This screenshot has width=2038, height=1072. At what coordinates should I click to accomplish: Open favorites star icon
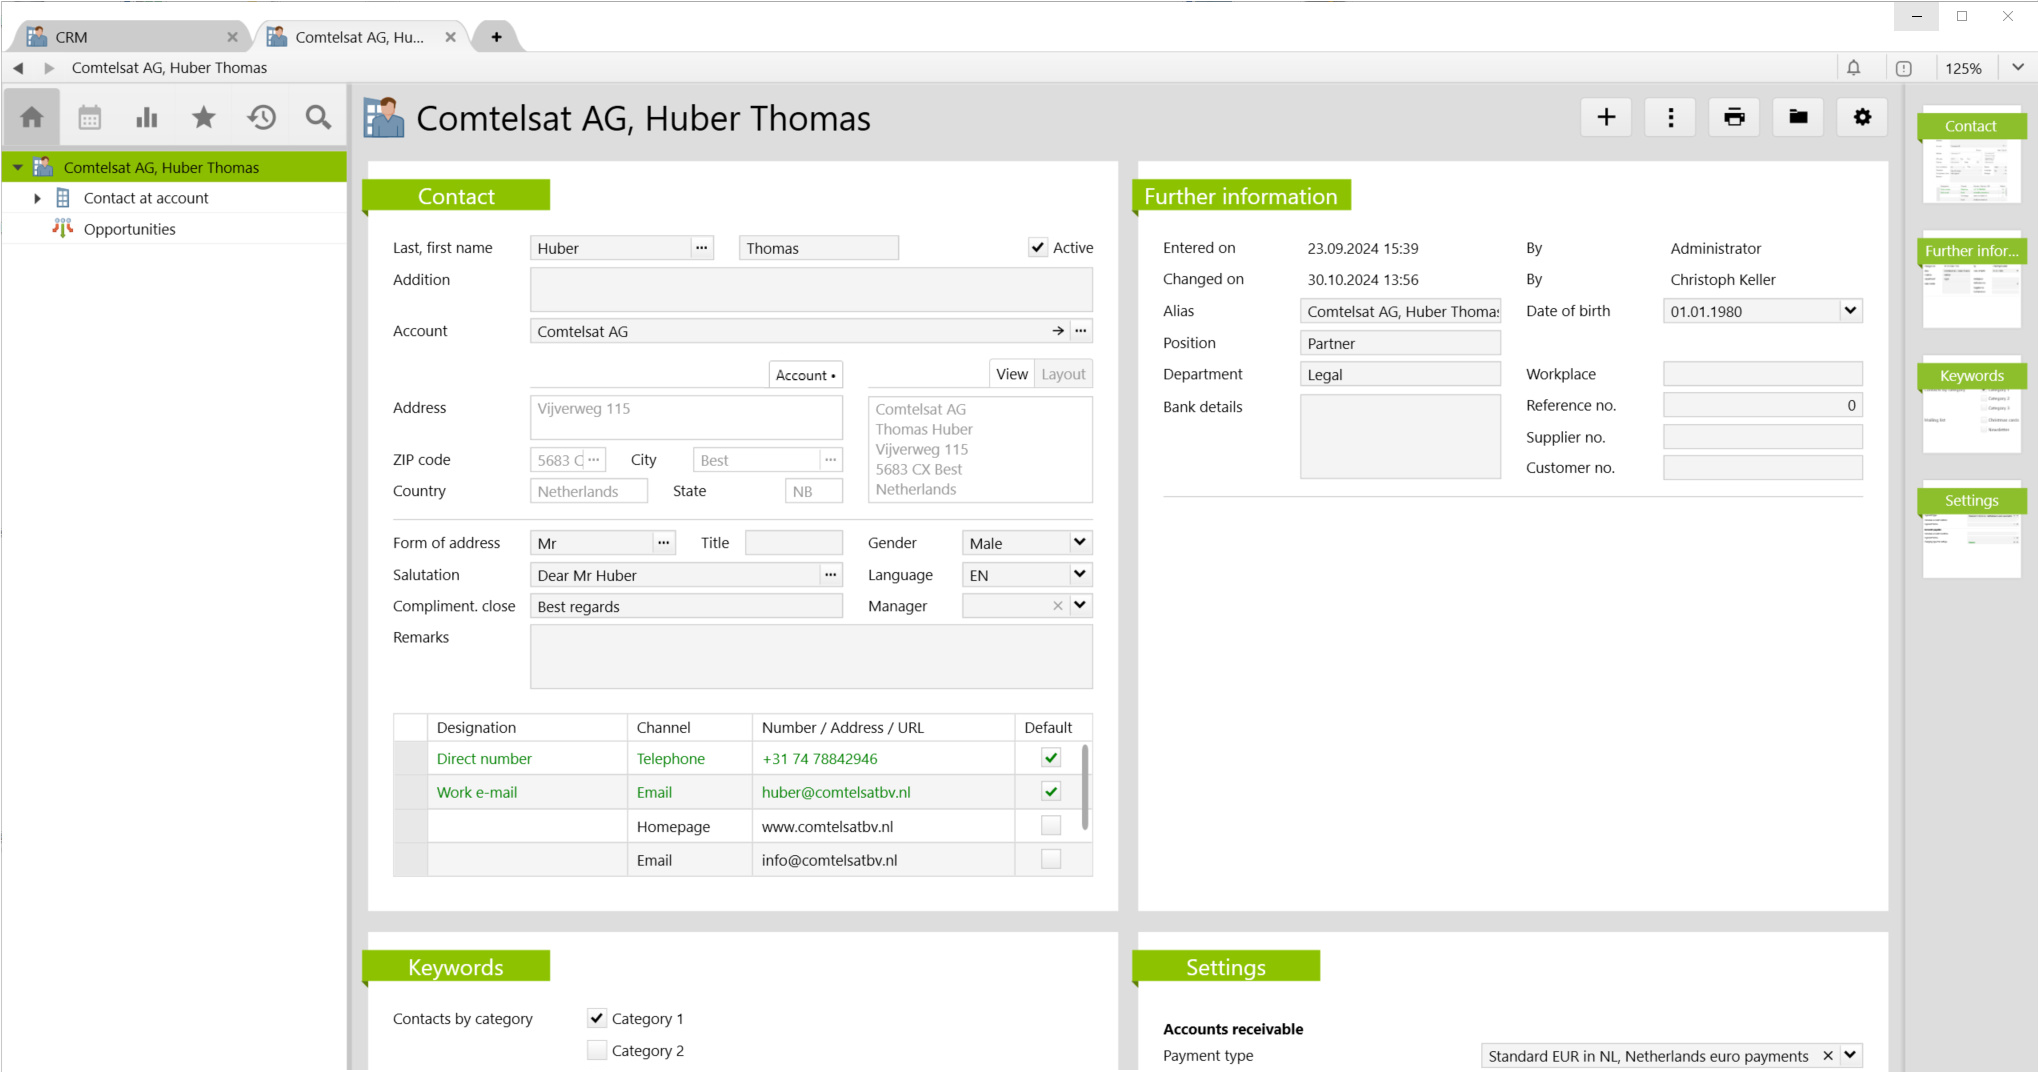point(204,118)
